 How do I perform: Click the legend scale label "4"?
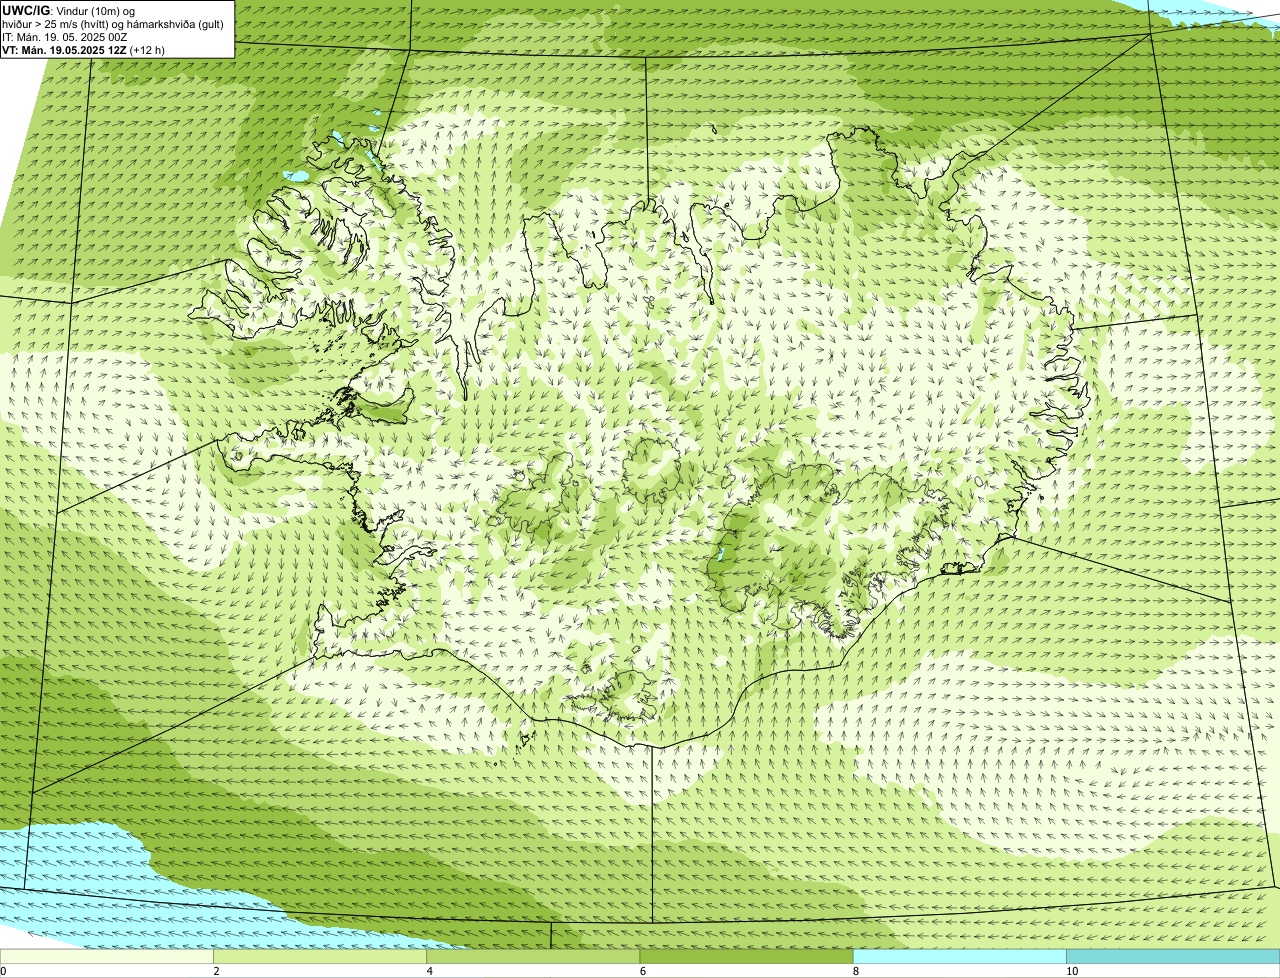pos(430,971)
